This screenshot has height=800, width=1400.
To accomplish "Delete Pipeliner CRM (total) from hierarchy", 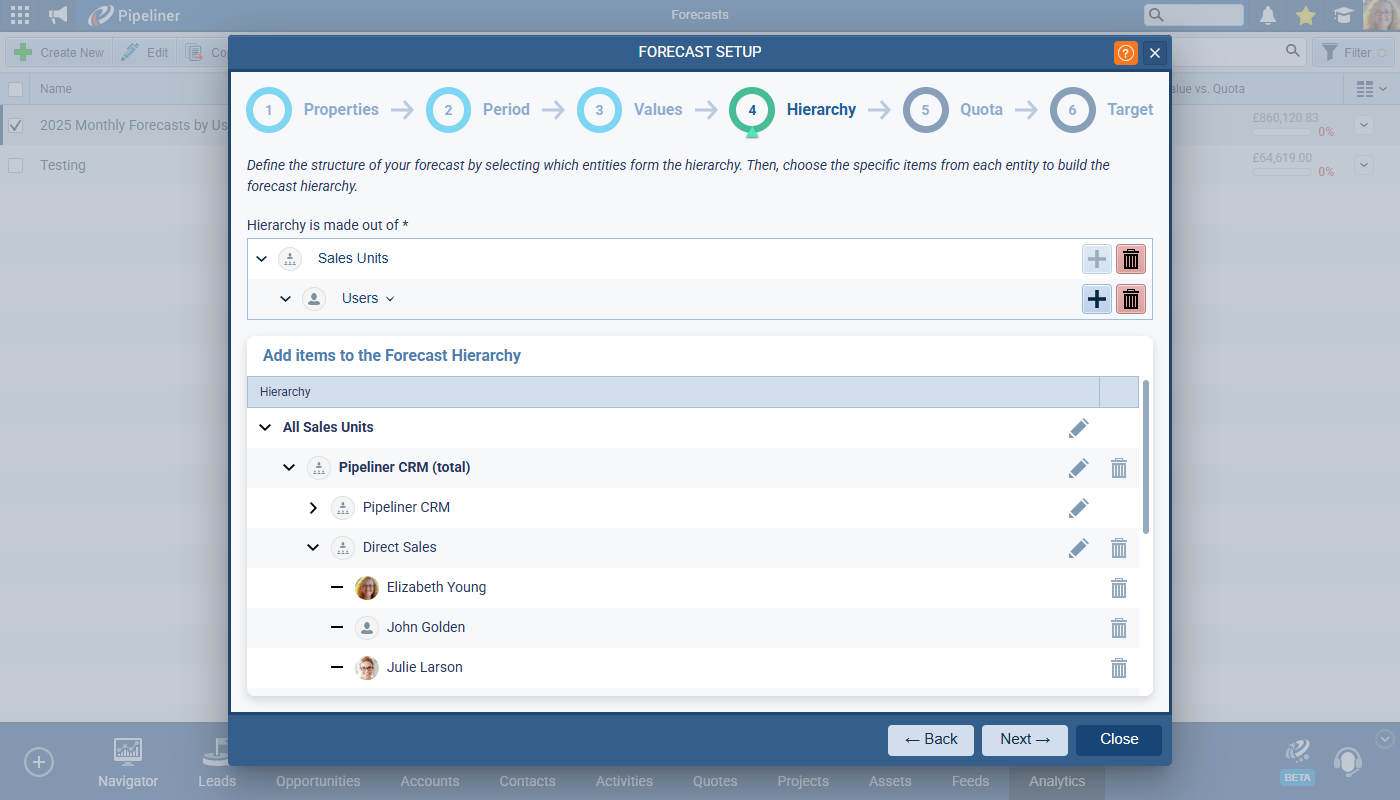I will pos(1119,468).
